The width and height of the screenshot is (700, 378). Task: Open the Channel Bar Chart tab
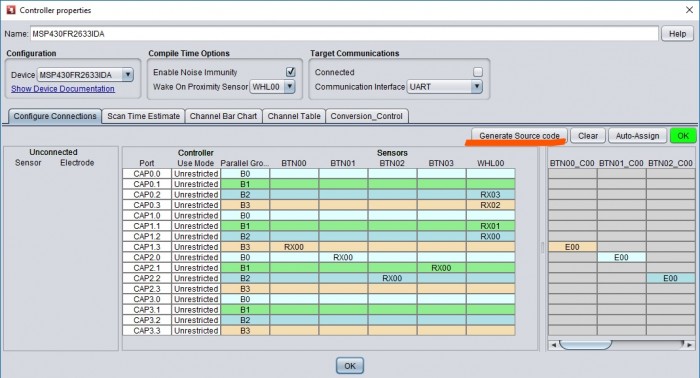click(223, 116)
